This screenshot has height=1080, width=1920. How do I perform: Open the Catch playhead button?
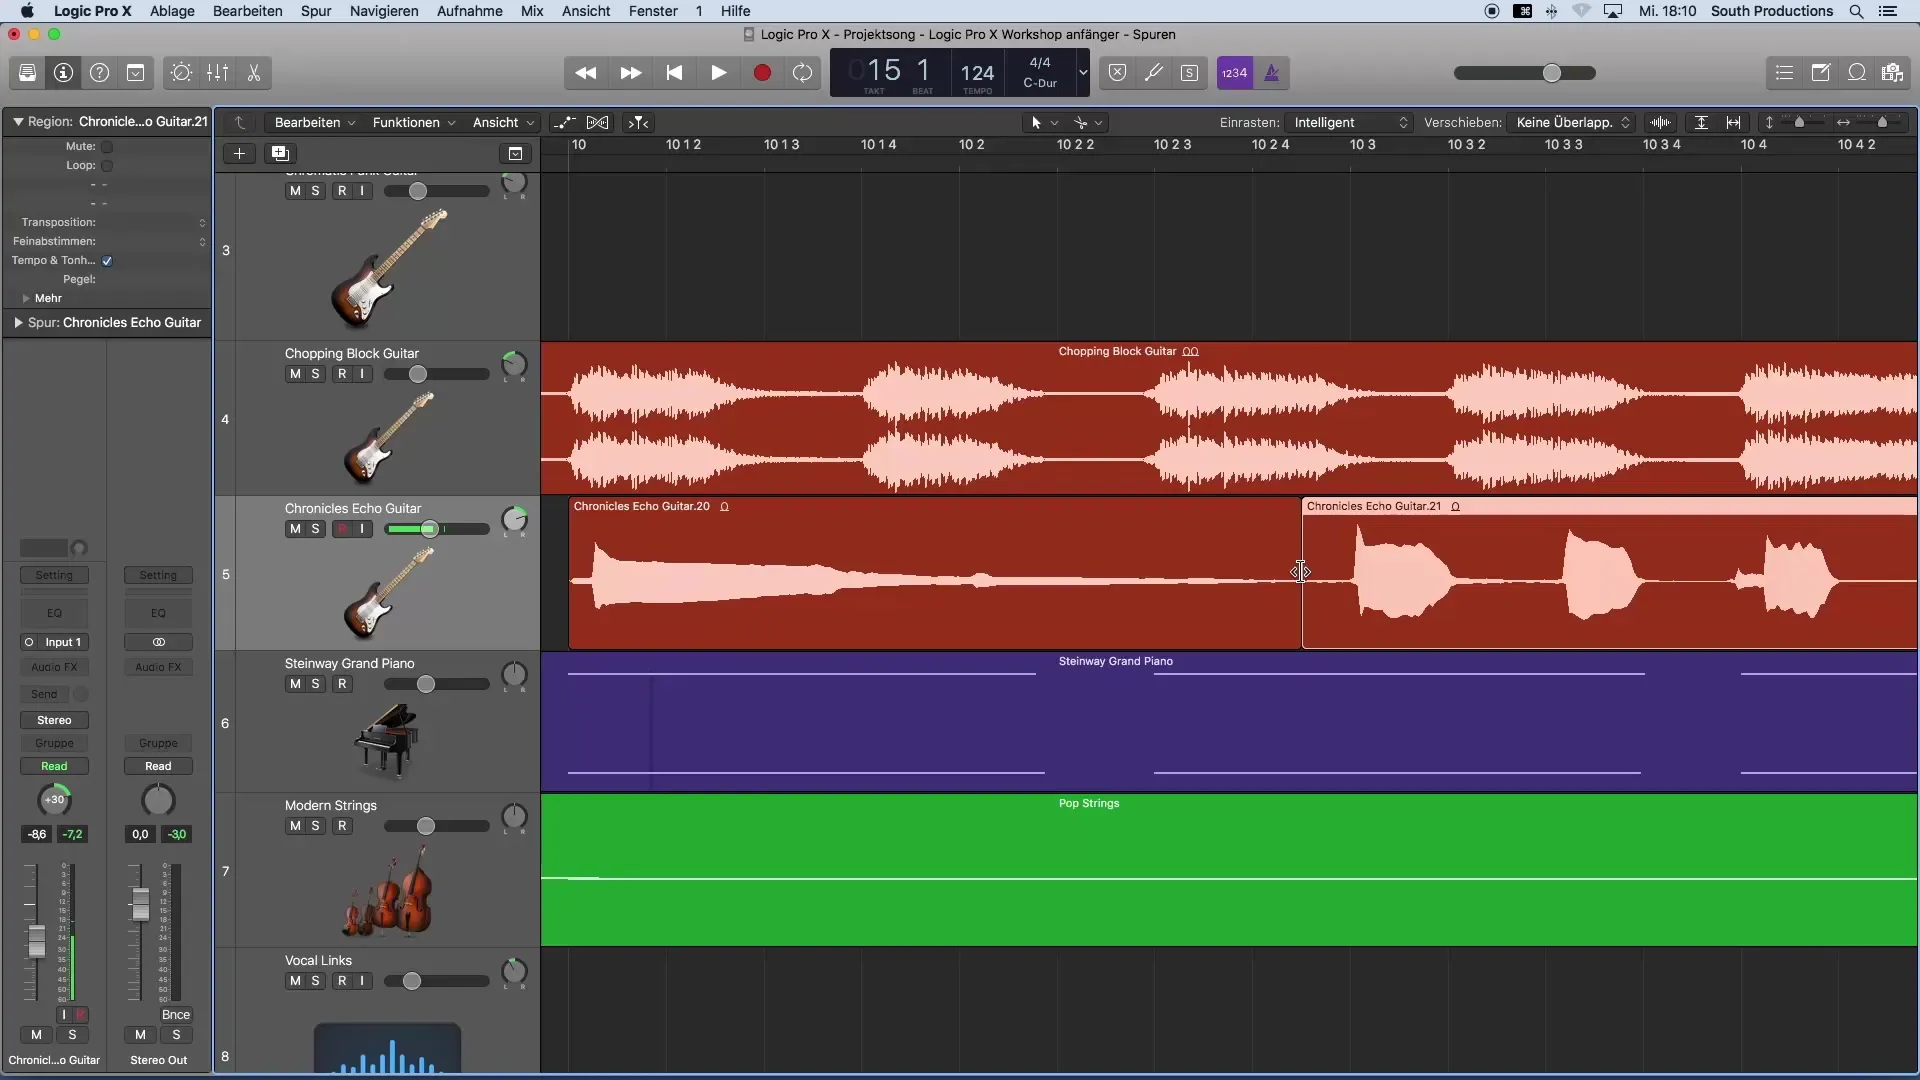638,123
